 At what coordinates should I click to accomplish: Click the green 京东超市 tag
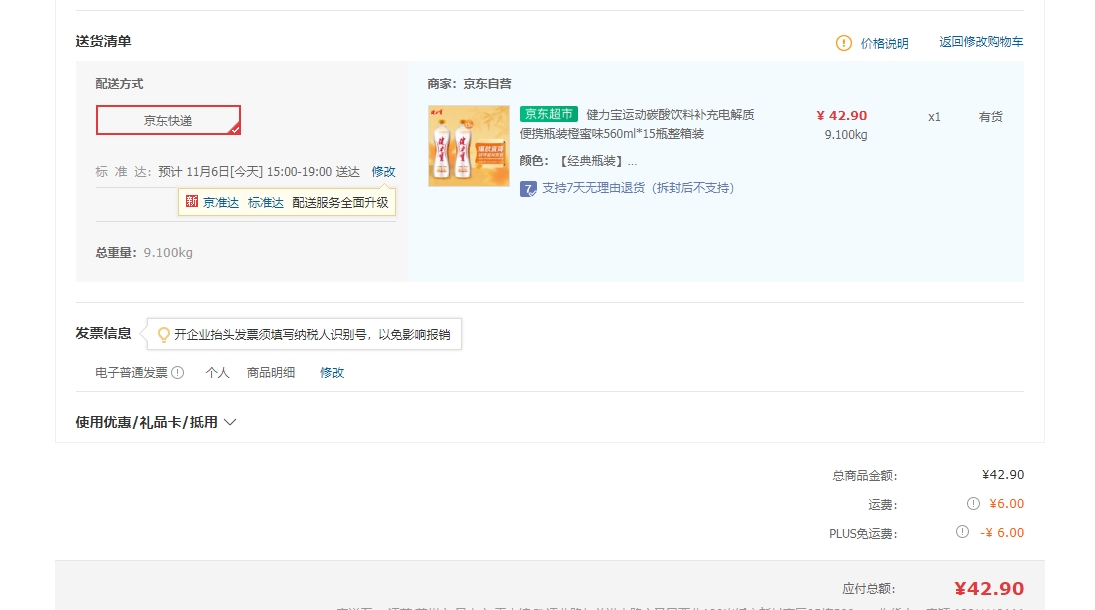(549, 114)
